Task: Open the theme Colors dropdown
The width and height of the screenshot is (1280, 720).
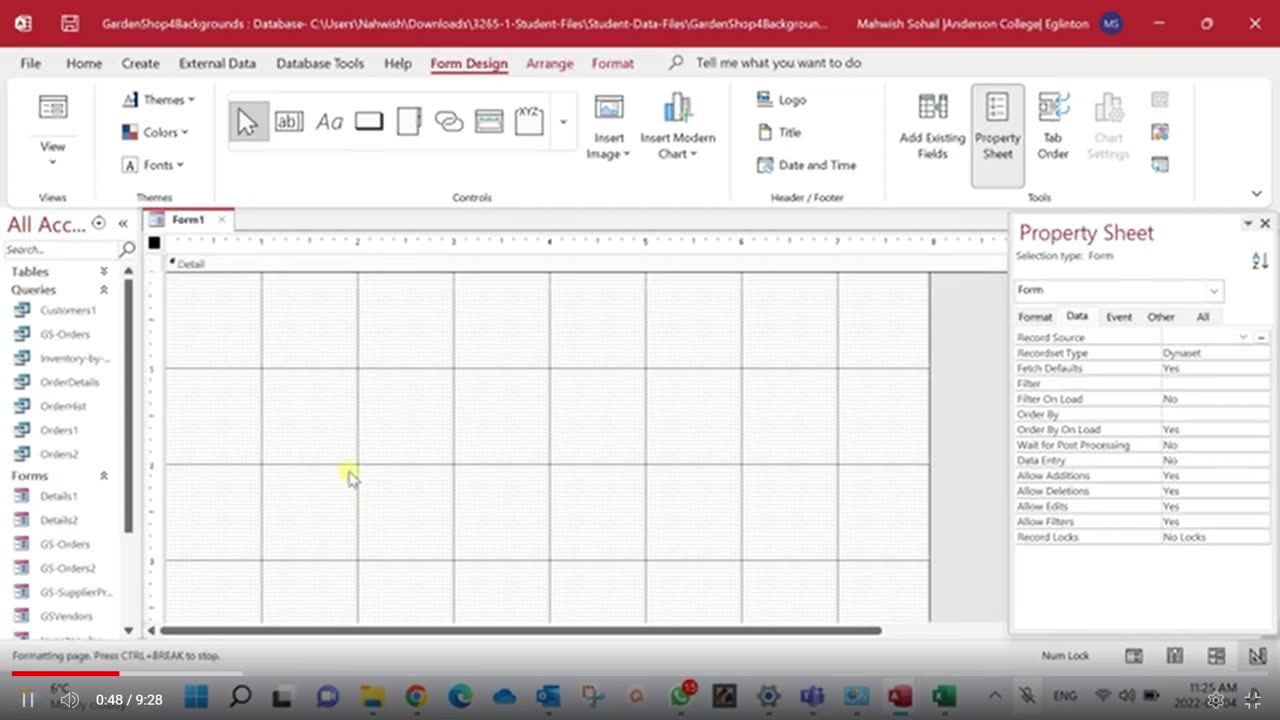Action: (155, 132)
